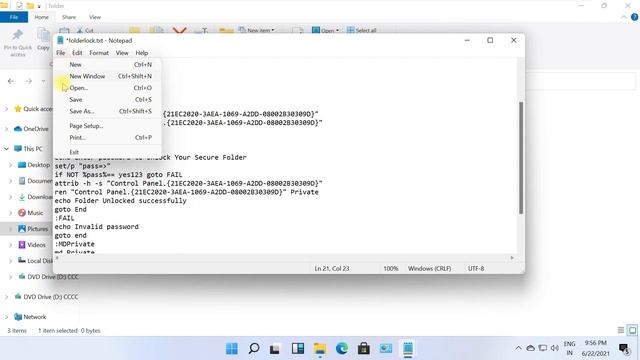Expand the Desktop tree node
Screen dimensions: 640x360
coord(11,165)
